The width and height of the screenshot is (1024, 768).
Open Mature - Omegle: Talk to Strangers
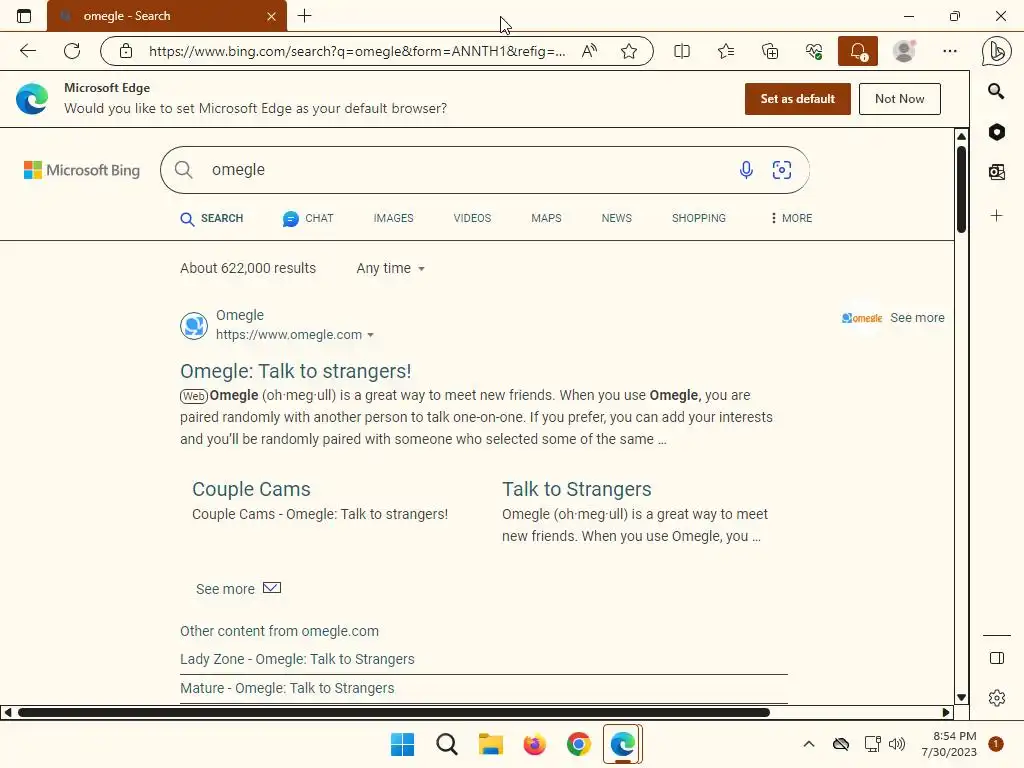[287, 688]
